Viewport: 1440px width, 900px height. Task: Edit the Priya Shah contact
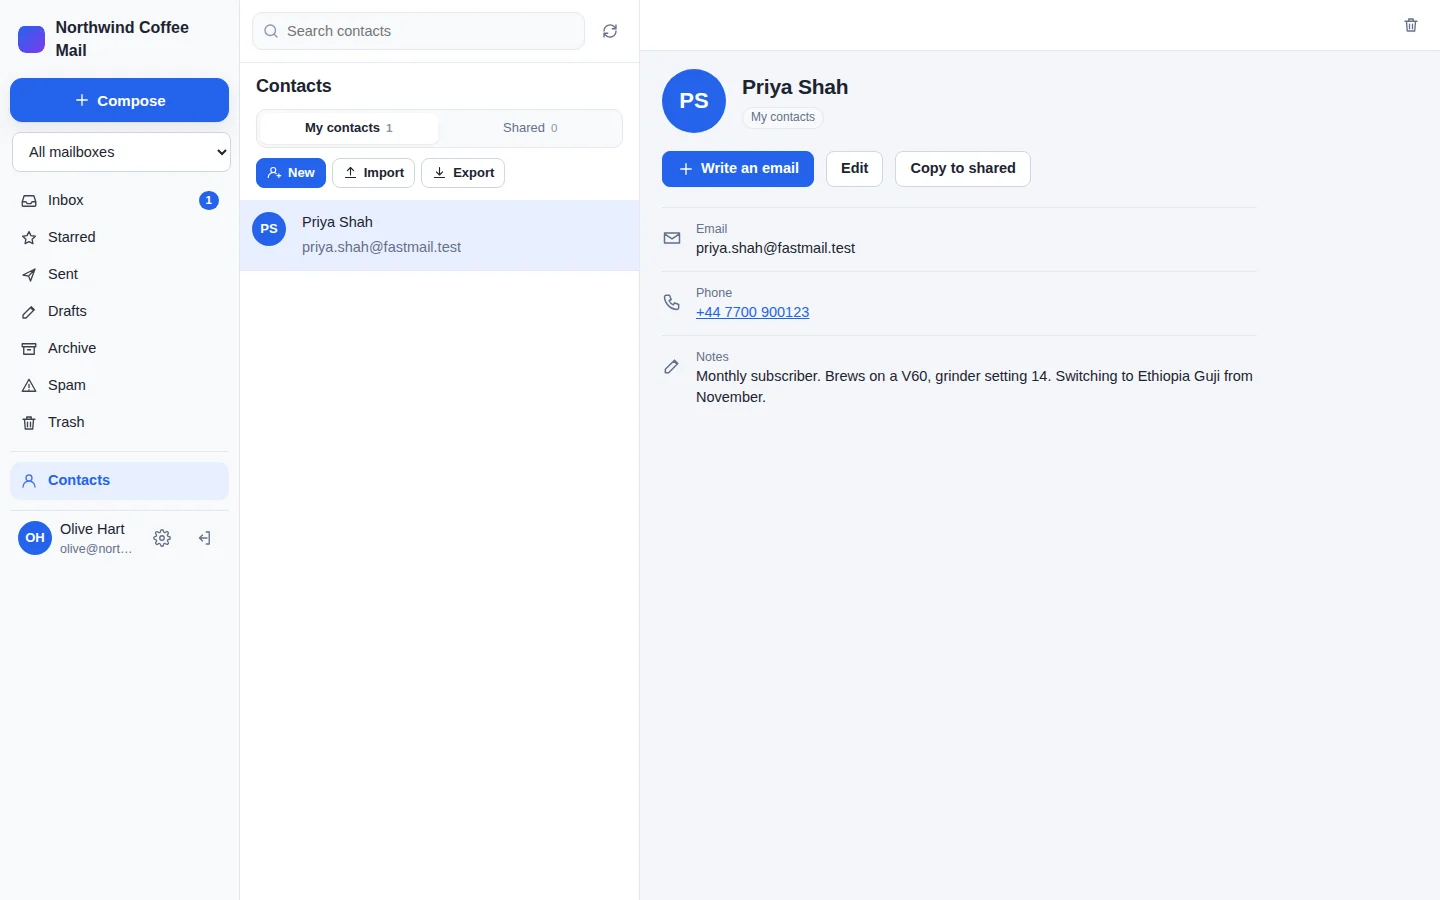(854, 169)
